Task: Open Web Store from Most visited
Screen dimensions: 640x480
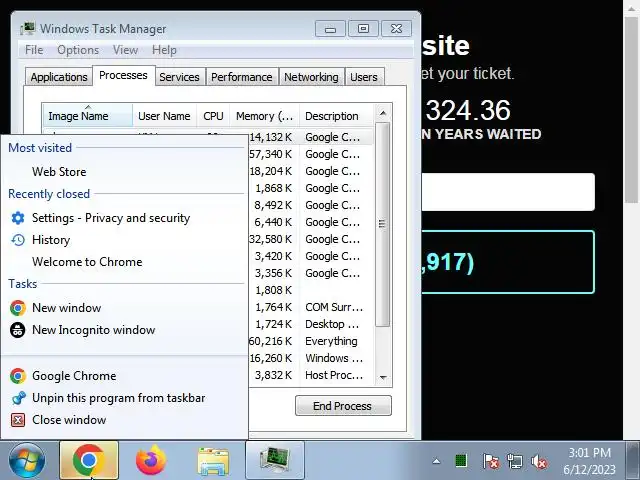Action: pyautogui.click(x=59, y=172)
